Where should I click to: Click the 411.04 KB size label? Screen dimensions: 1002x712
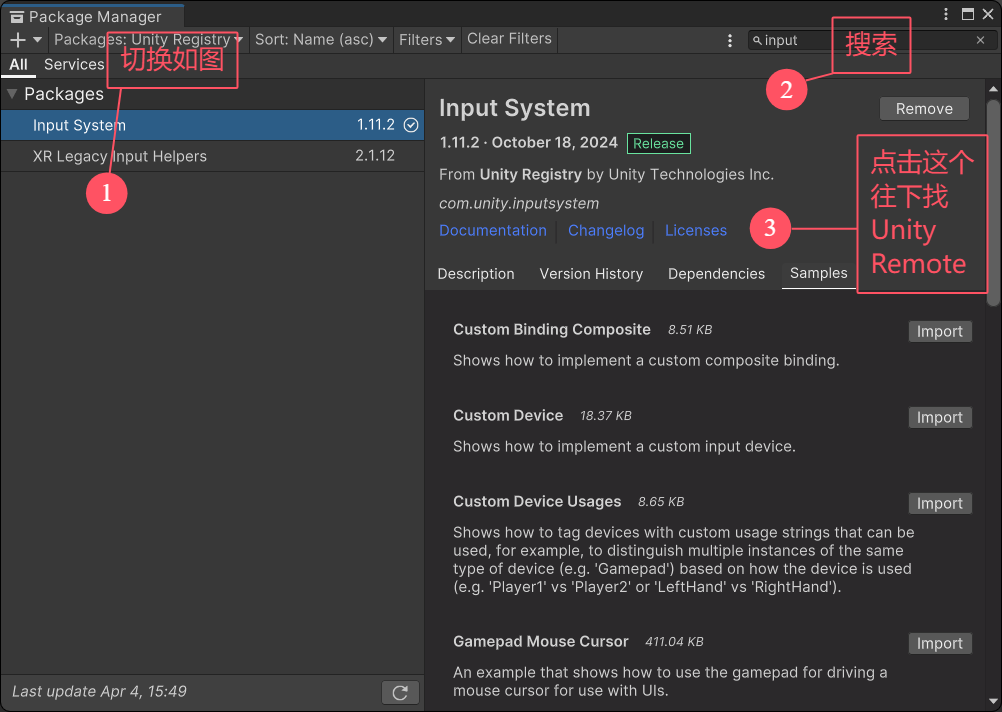(674, 642)
